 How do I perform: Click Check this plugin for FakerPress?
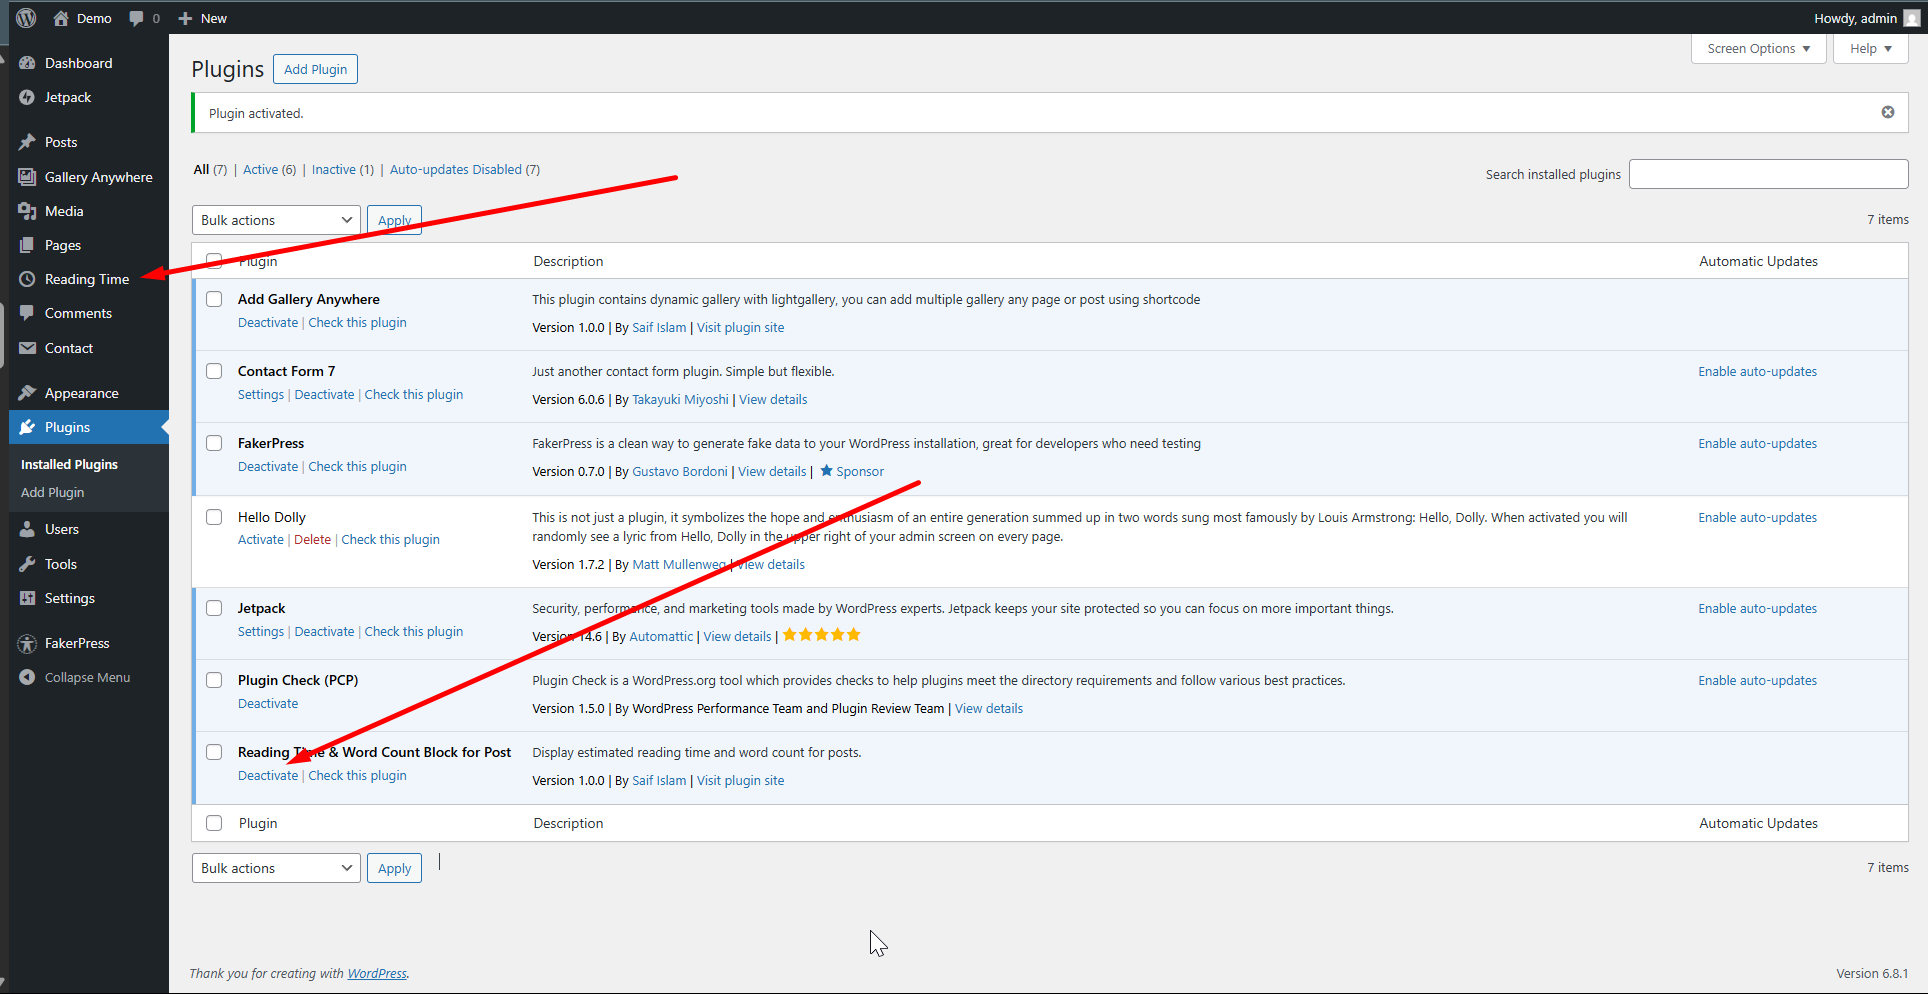coord(357,466)
